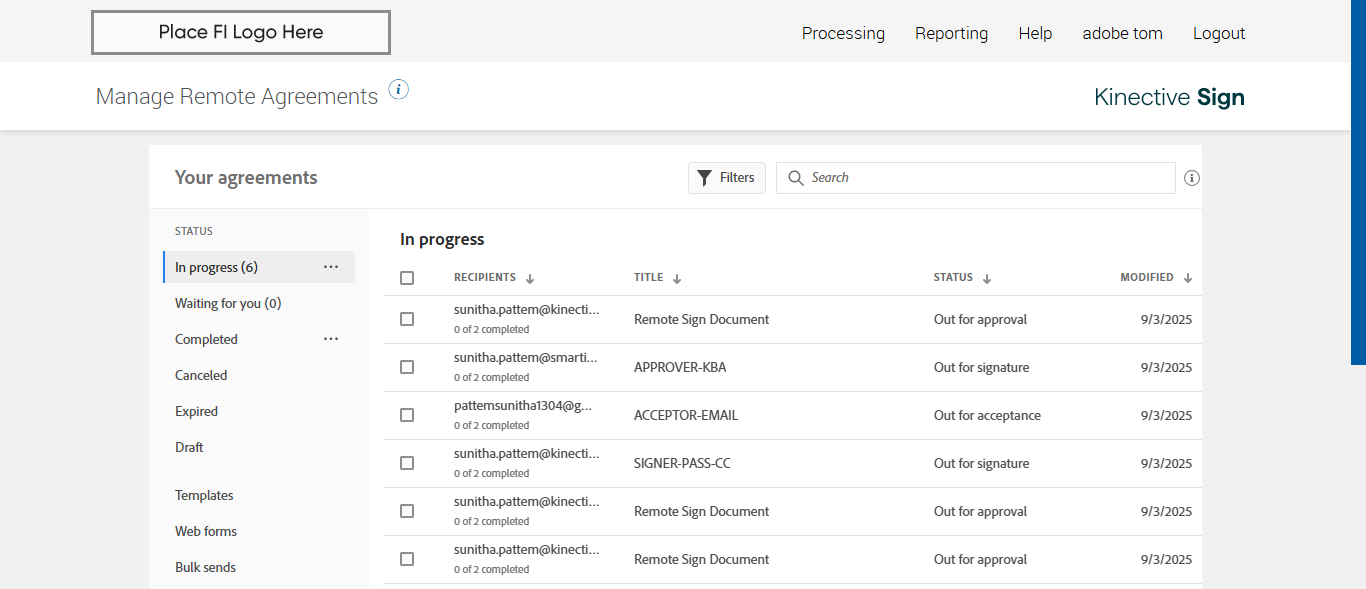The height and width of the screenshot is (589, 1366).
Task: Check the APPROVER-KBA agreement checkbox
Action: click(407, 367)
